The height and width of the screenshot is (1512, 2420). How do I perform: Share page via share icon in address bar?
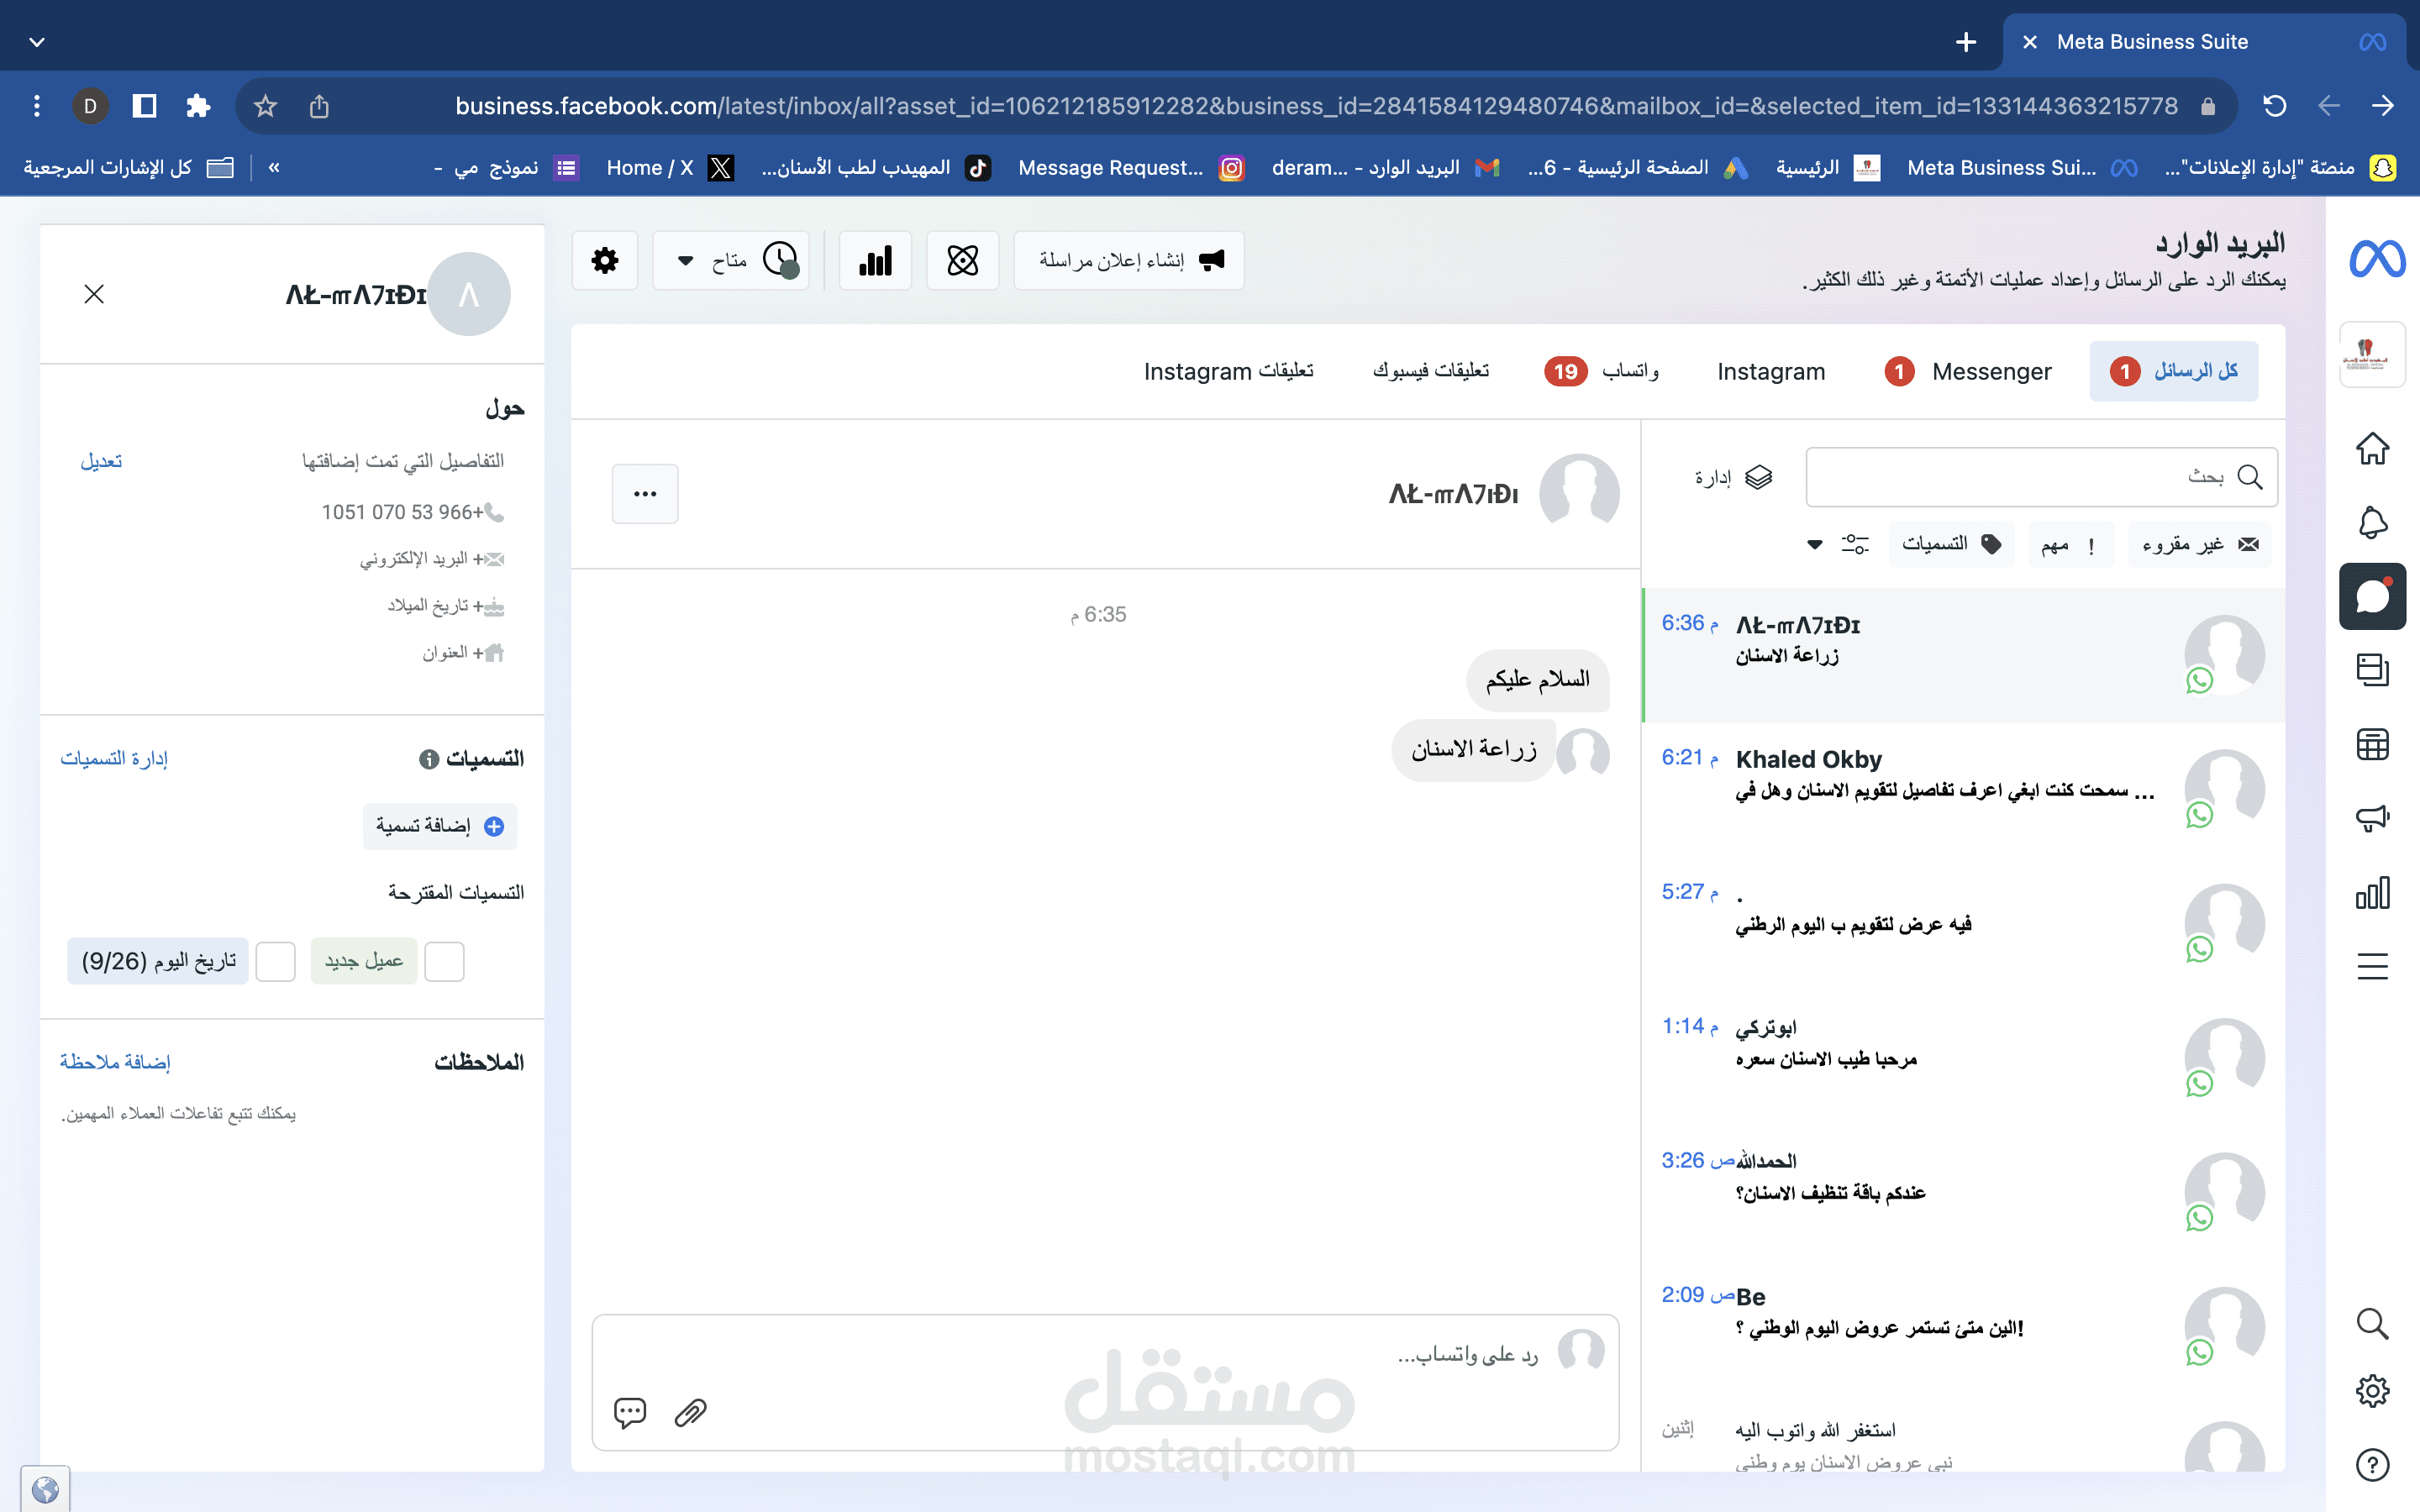click(x=319, y=106)
